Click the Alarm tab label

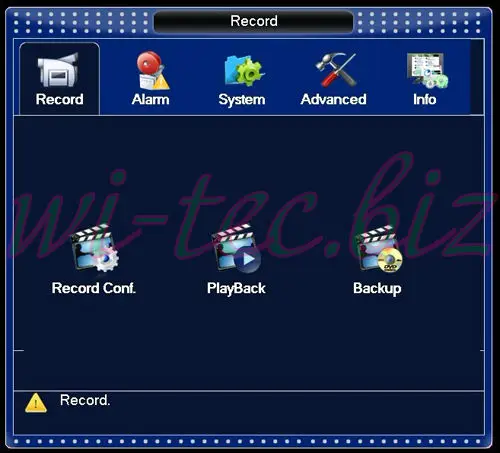point(151,99)
